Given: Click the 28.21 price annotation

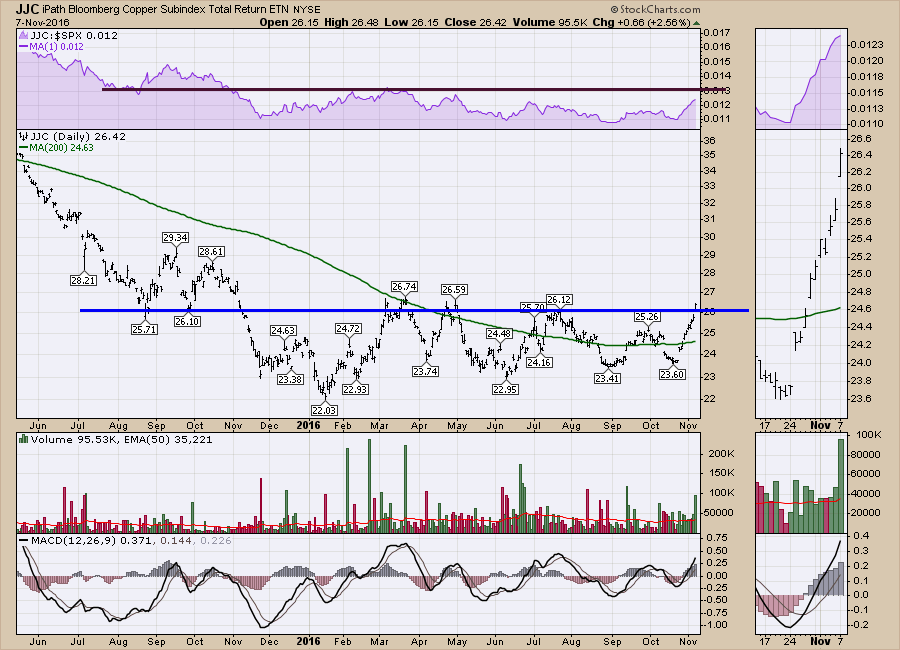Looking at the screenshot, I should [x=83, y=282].
